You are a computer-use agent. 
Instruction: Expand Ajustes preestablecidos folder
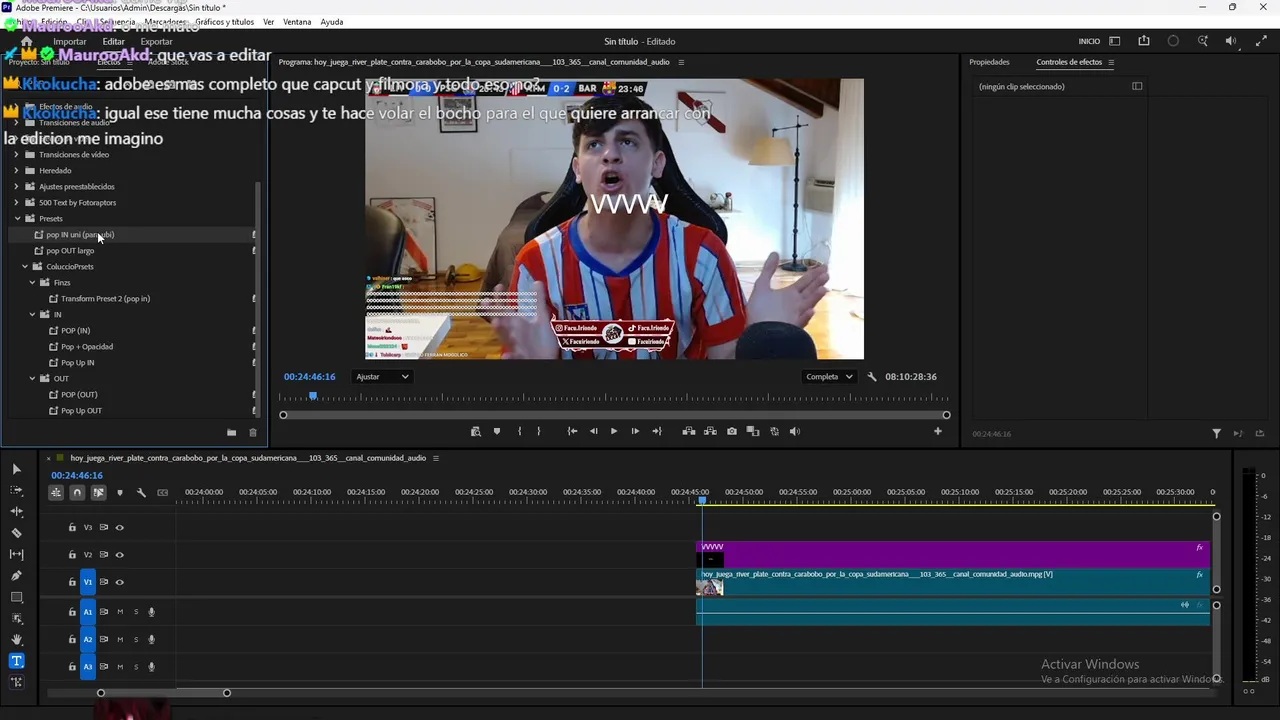click(x=17, y=187)
